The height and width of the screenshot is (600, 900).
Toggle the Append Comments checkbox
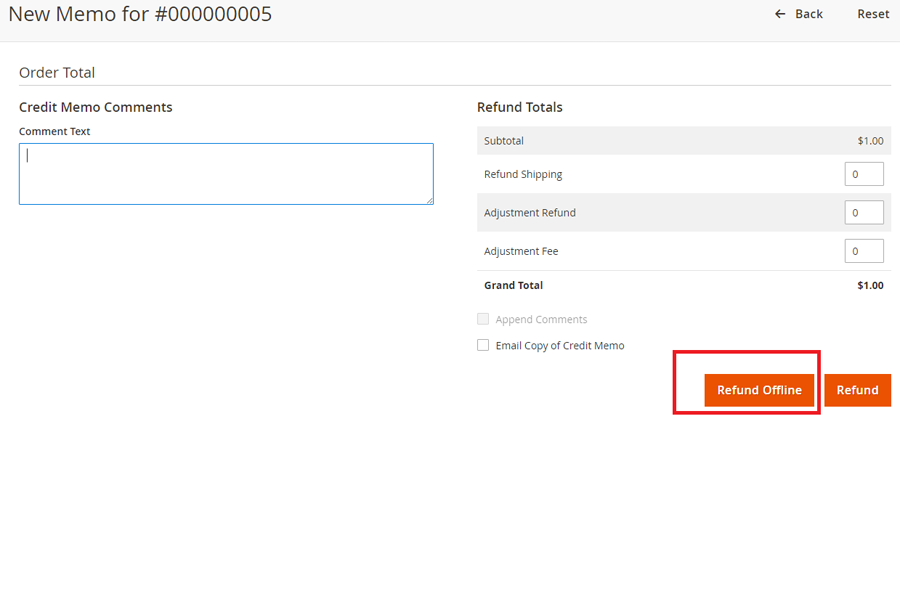pyautogui.click(x=483, y=319)
